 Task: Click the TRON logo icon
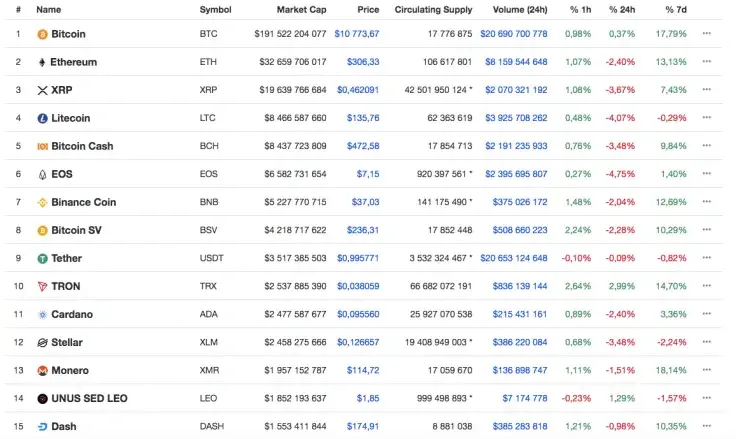[42, 286]
